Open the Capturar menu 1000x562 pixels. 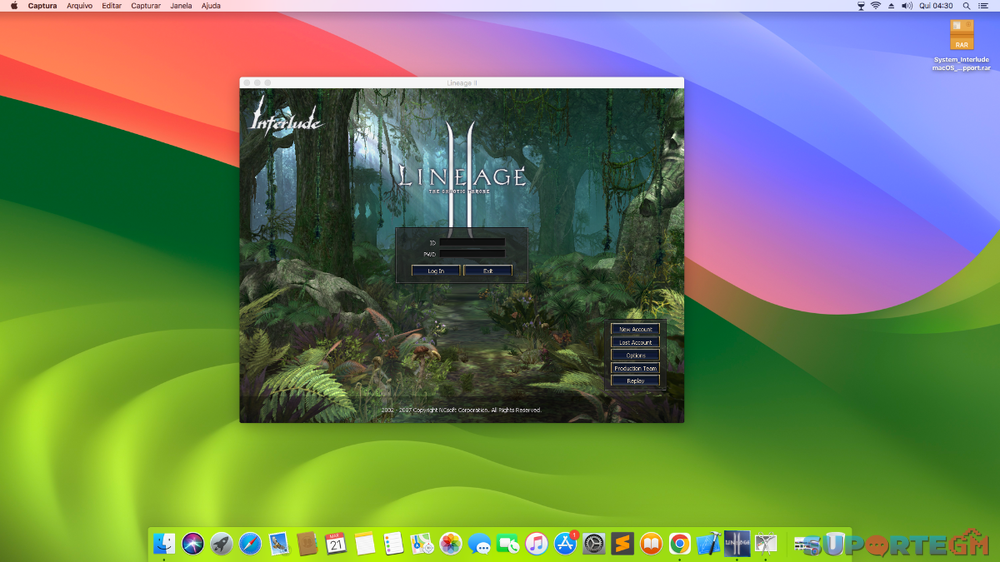pos(145,6)
